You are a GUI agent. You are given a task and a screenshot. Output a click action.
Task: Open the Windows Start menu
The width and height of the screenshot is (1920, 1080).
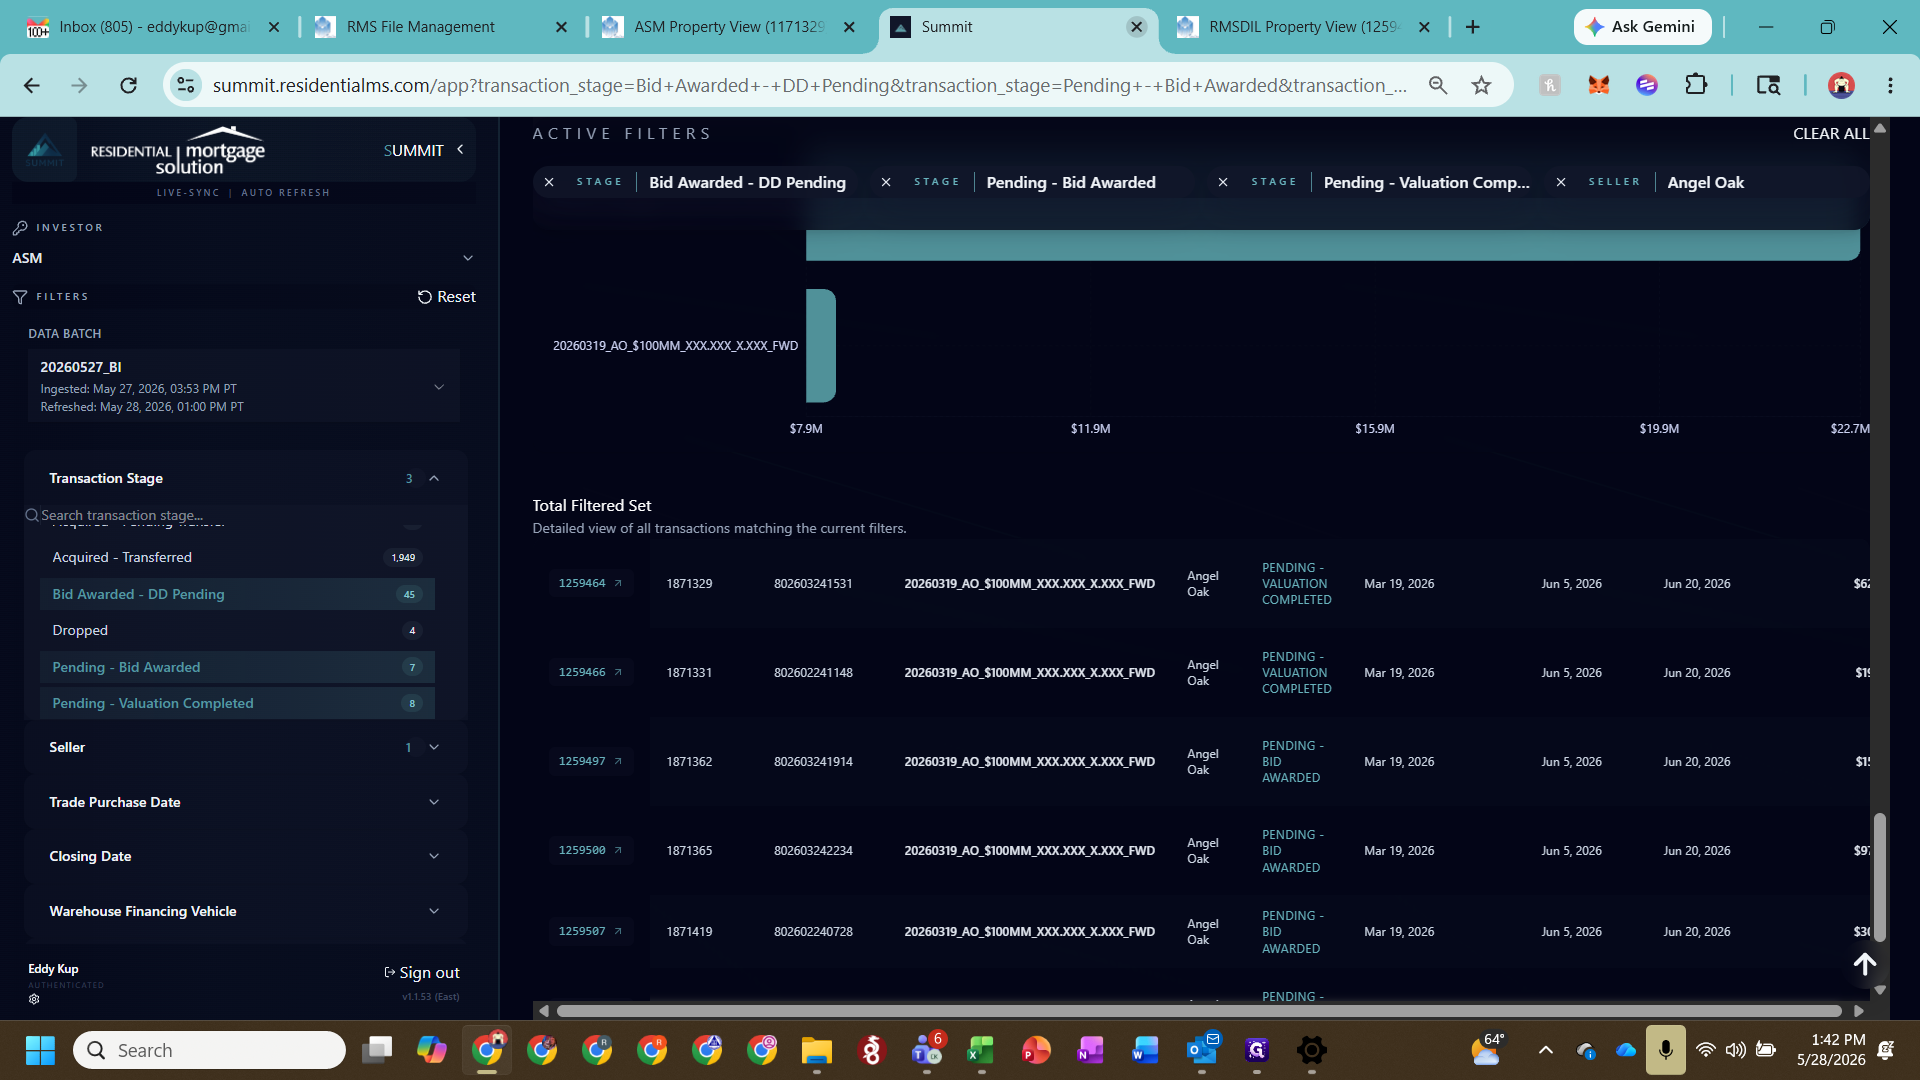pos(40,1050)
